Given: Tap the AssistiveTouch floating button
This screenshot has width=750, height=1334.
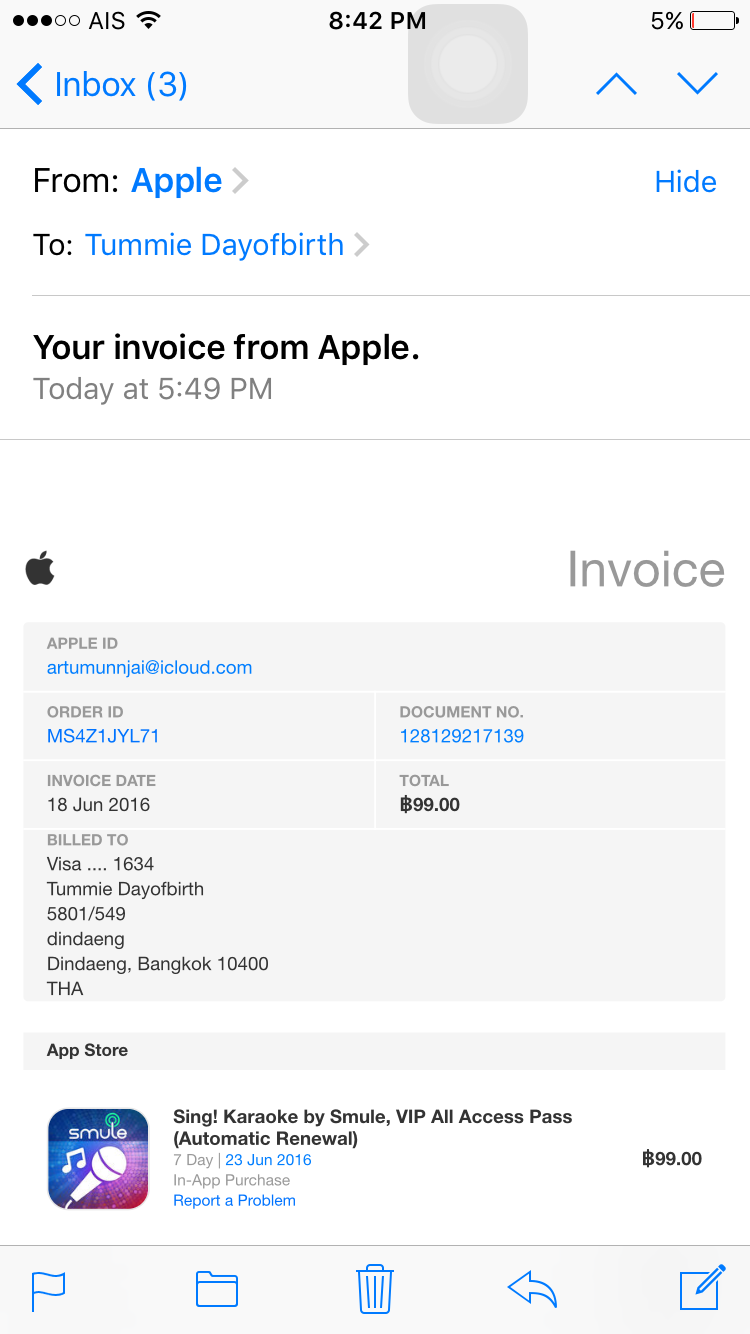Looking at the screenshot, I should click(467, 64).
